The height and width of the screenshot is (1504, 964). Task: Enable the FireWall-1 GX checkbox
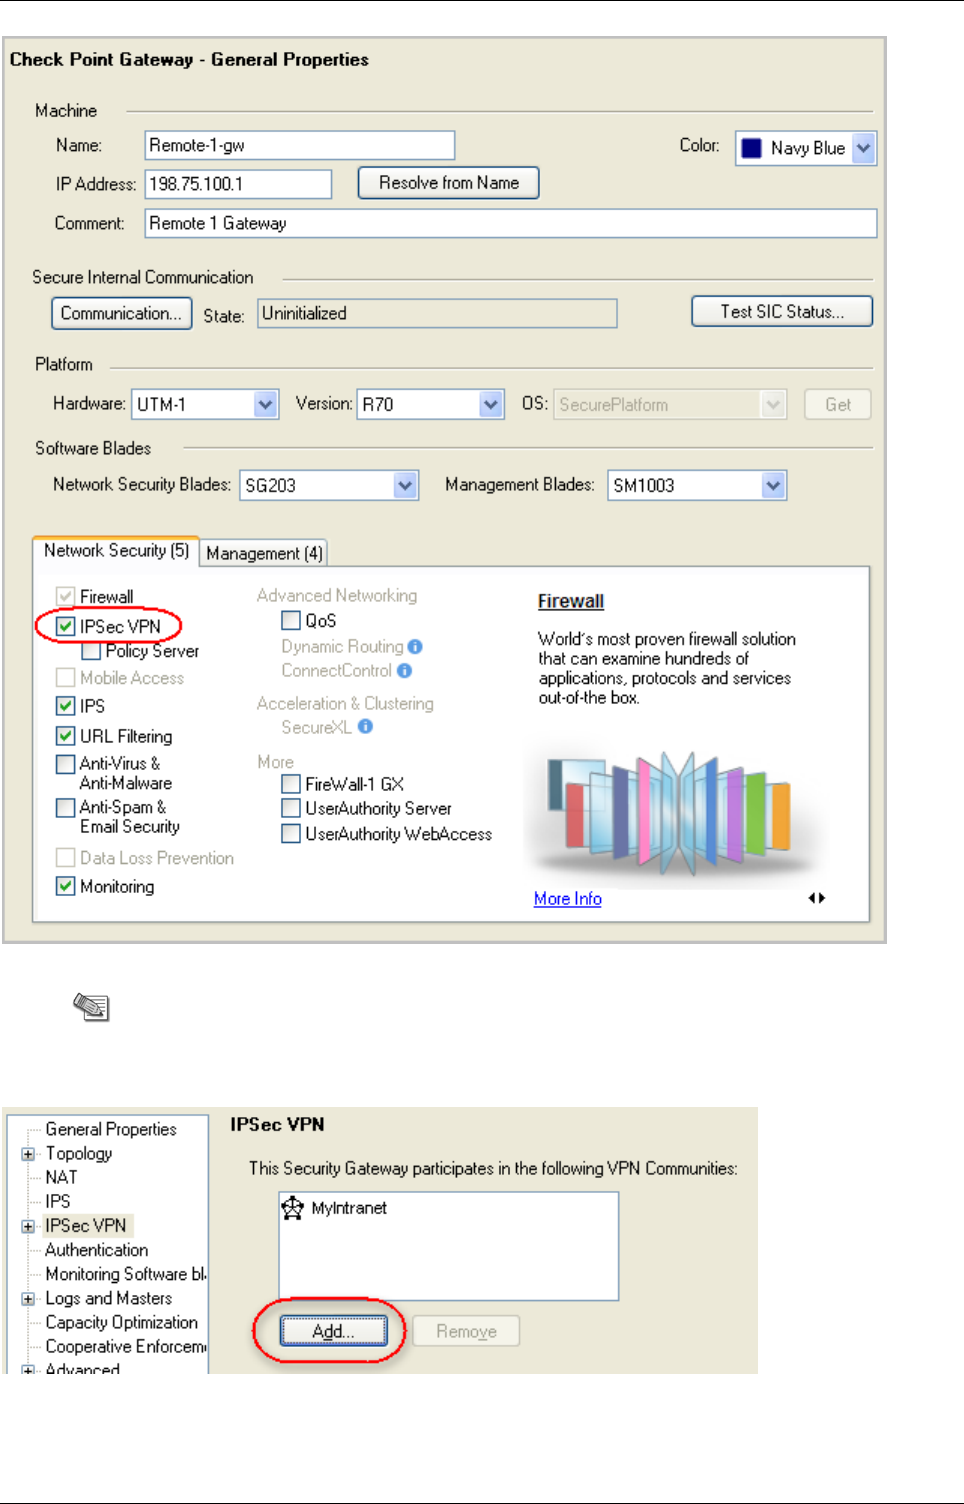291,783
